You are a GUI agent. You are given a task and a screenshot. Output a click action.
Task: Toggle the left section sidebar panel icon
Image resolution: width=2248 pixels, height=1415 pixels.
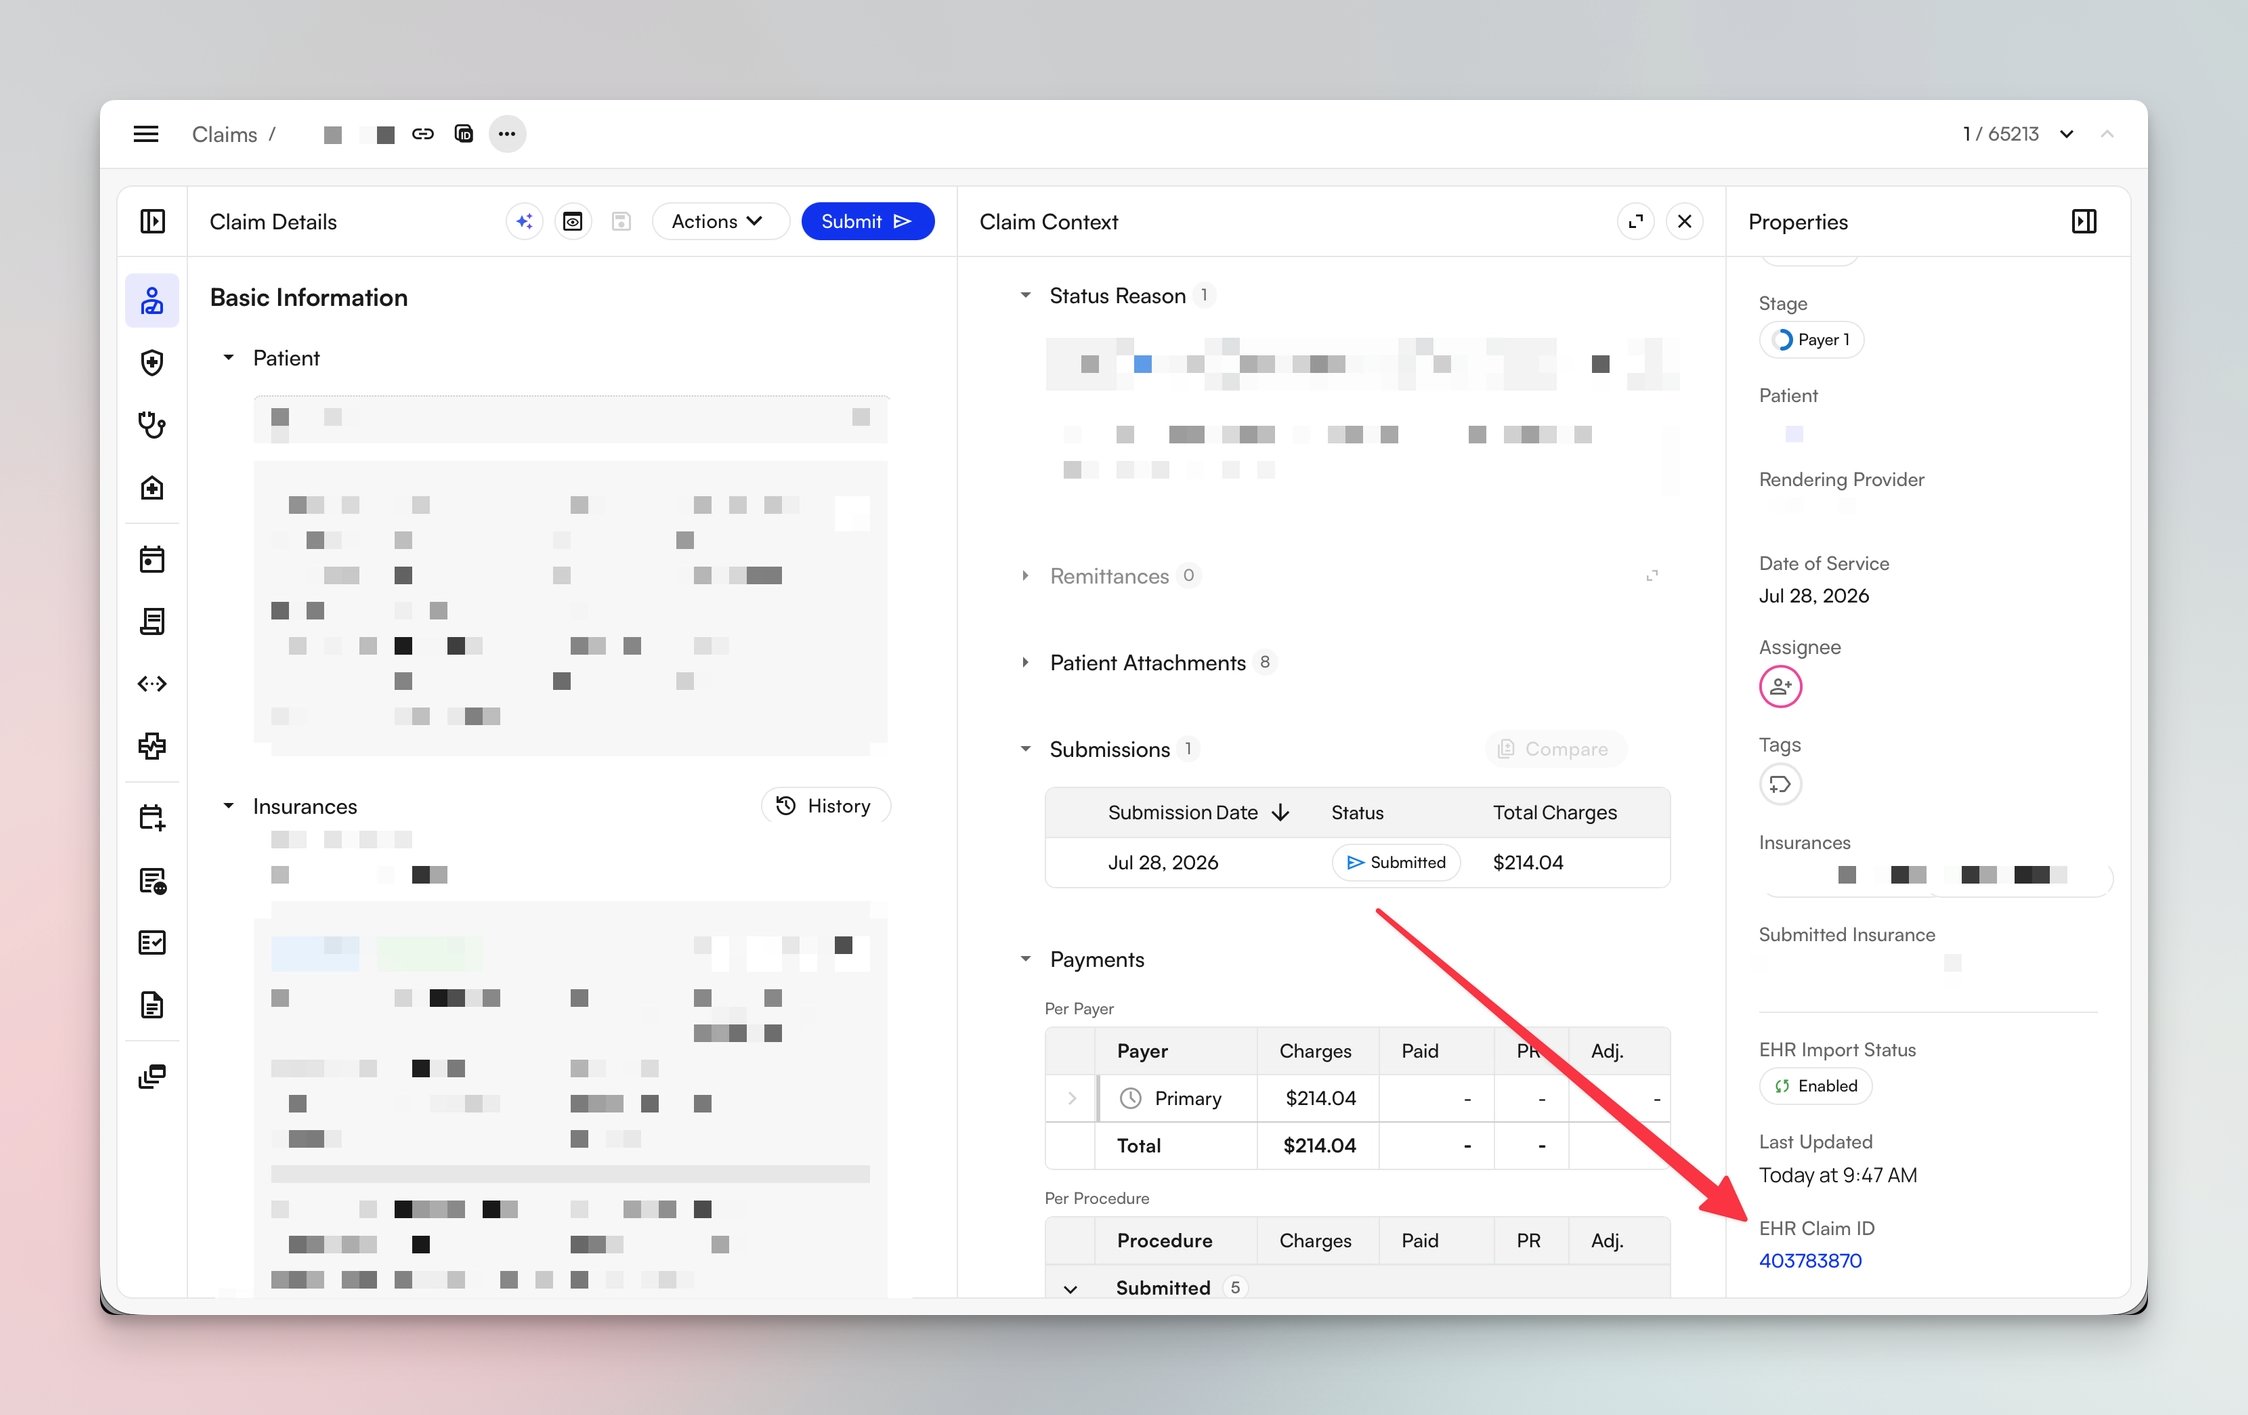(x=153, y=221)
